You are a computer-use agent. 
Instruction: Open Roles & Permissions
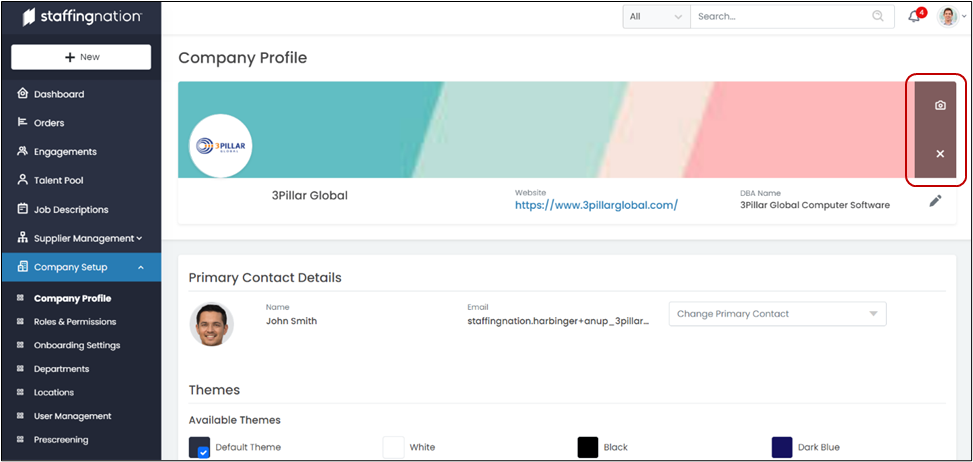coord(75,322)
